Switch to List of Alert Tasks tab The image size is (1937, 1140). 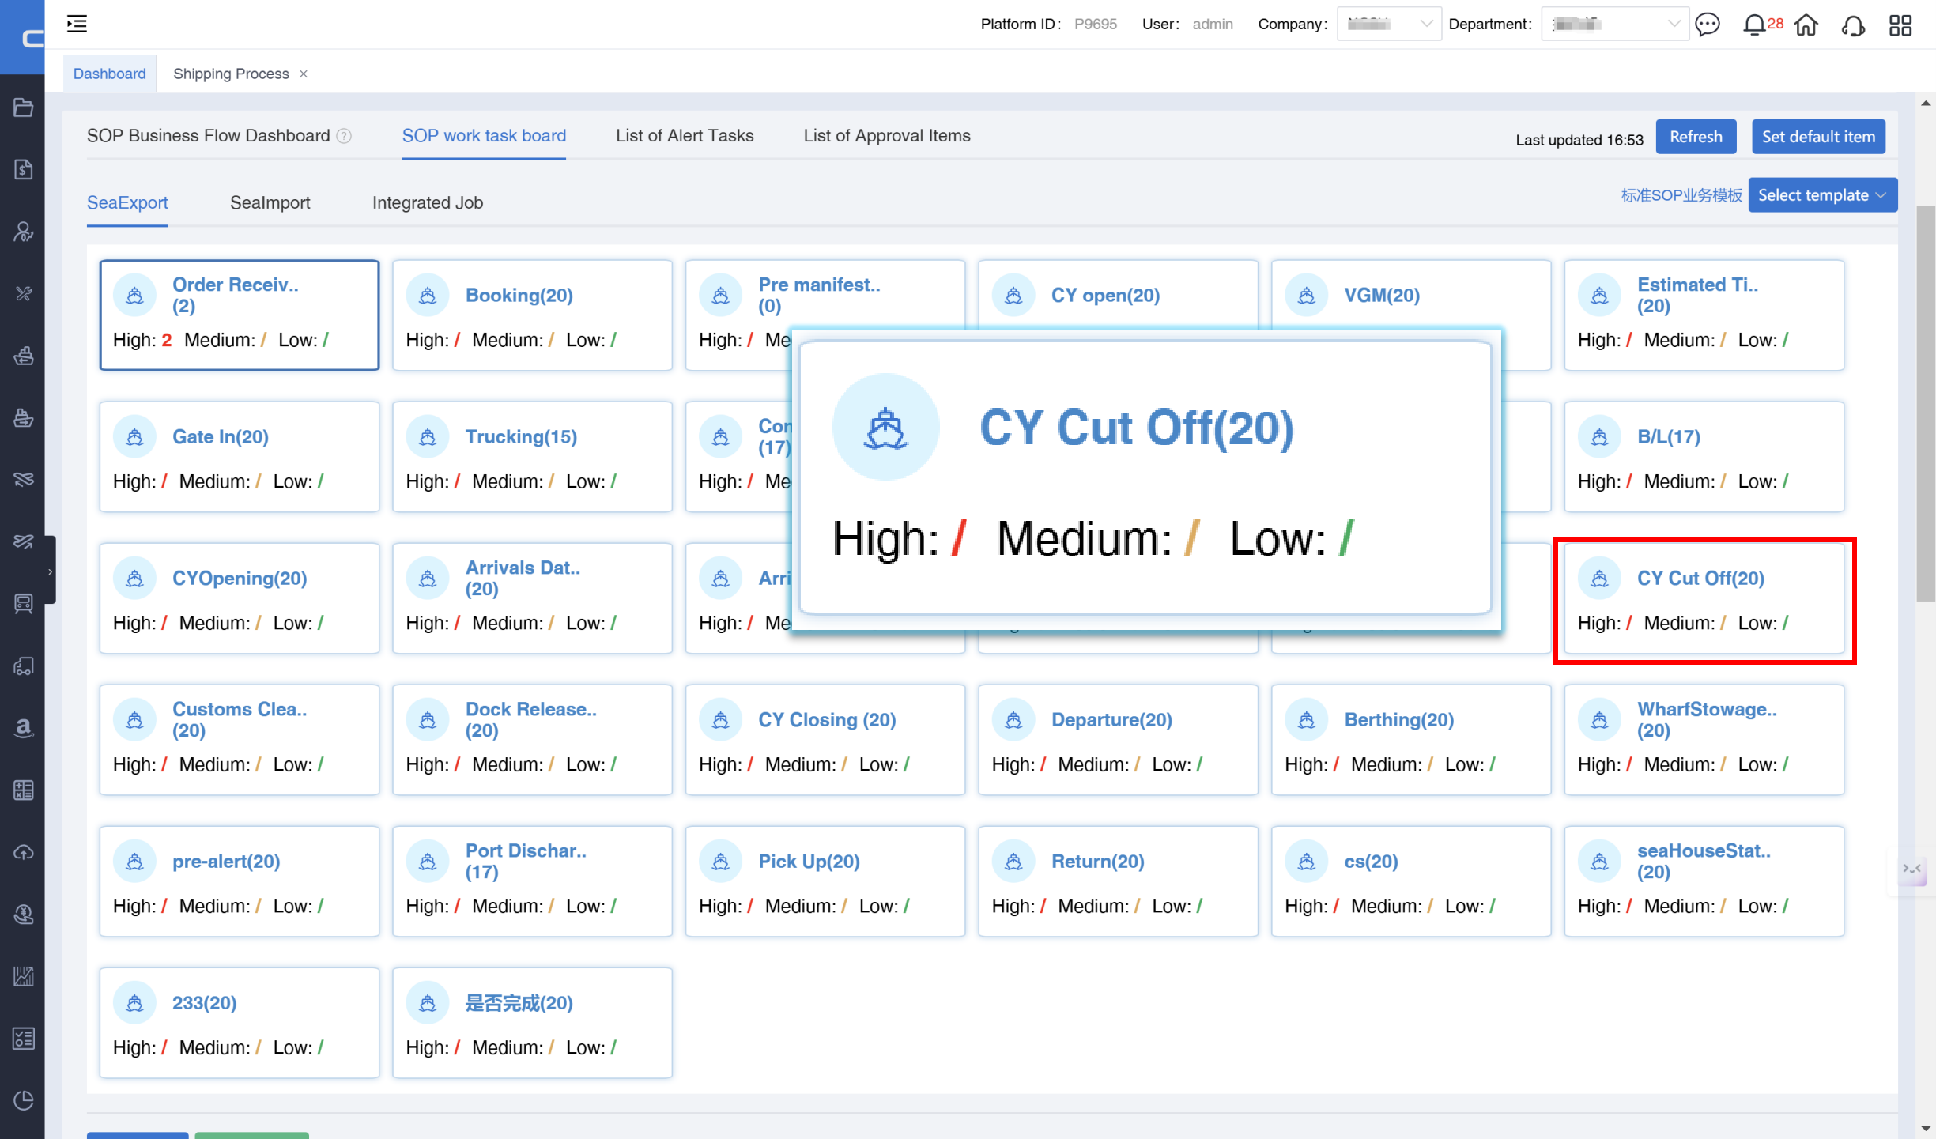(684, 136)
